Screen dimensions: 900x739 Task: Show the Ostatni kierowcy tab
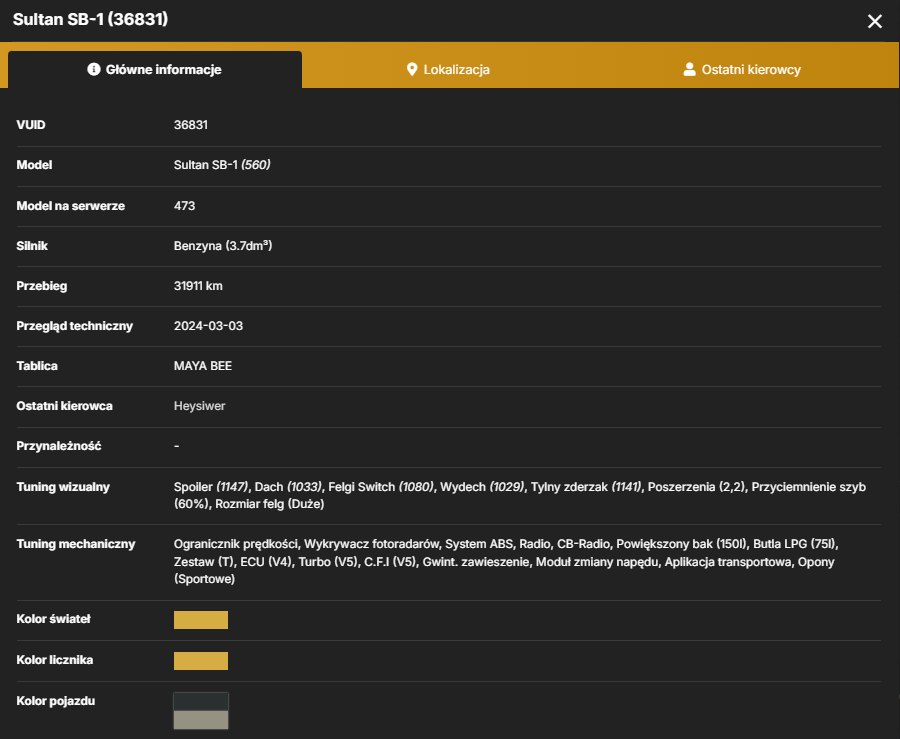click(x=742, y=69)
